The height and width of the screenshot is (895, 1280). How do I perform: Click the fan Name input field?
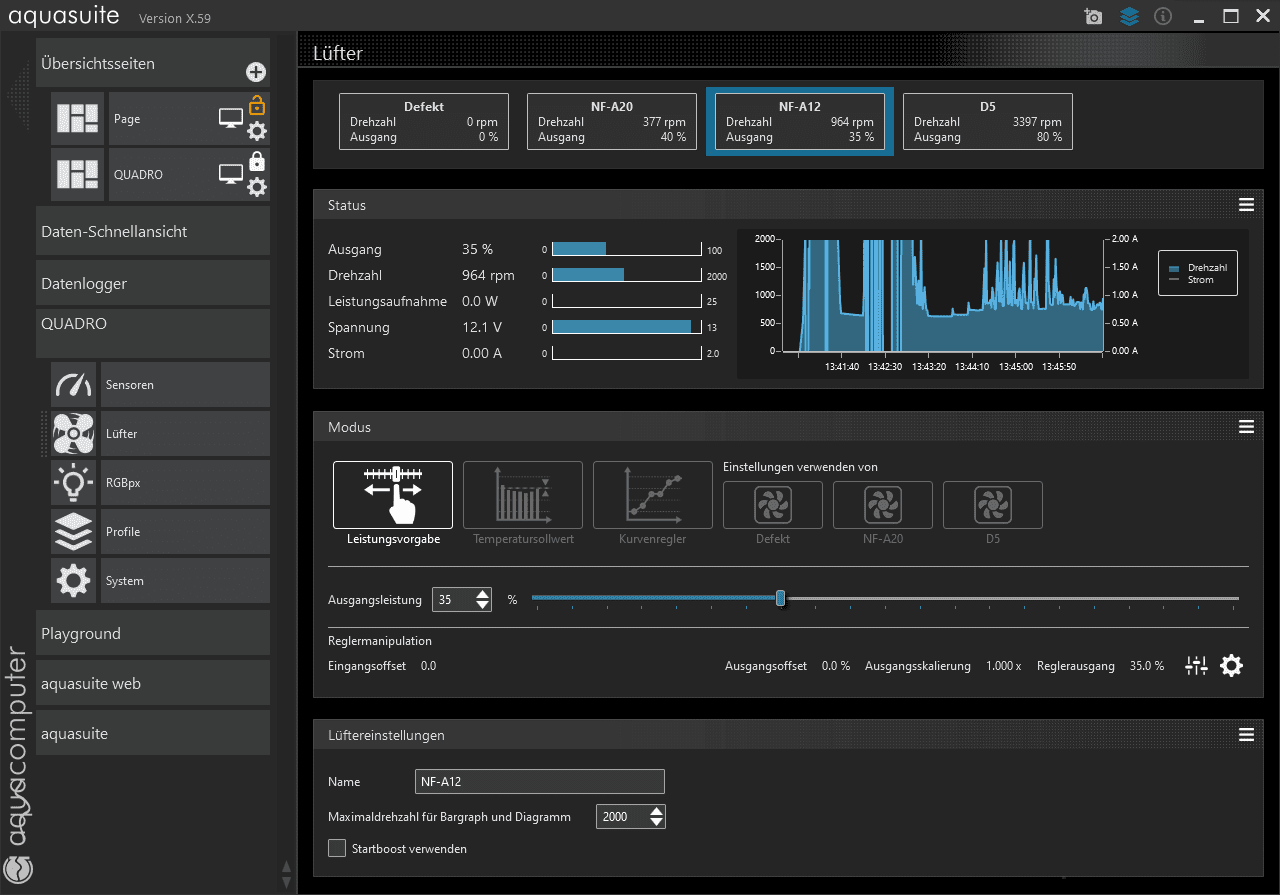tap(540, 782)
